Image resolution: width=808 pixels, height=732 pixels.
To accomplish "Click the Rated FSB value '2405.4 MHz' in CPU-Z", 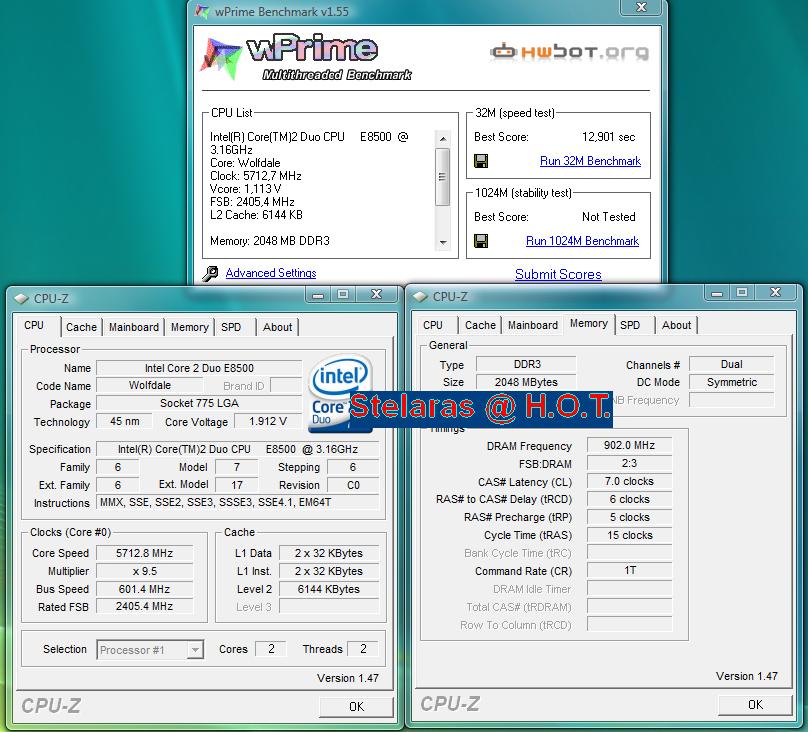I will point(144,606).
